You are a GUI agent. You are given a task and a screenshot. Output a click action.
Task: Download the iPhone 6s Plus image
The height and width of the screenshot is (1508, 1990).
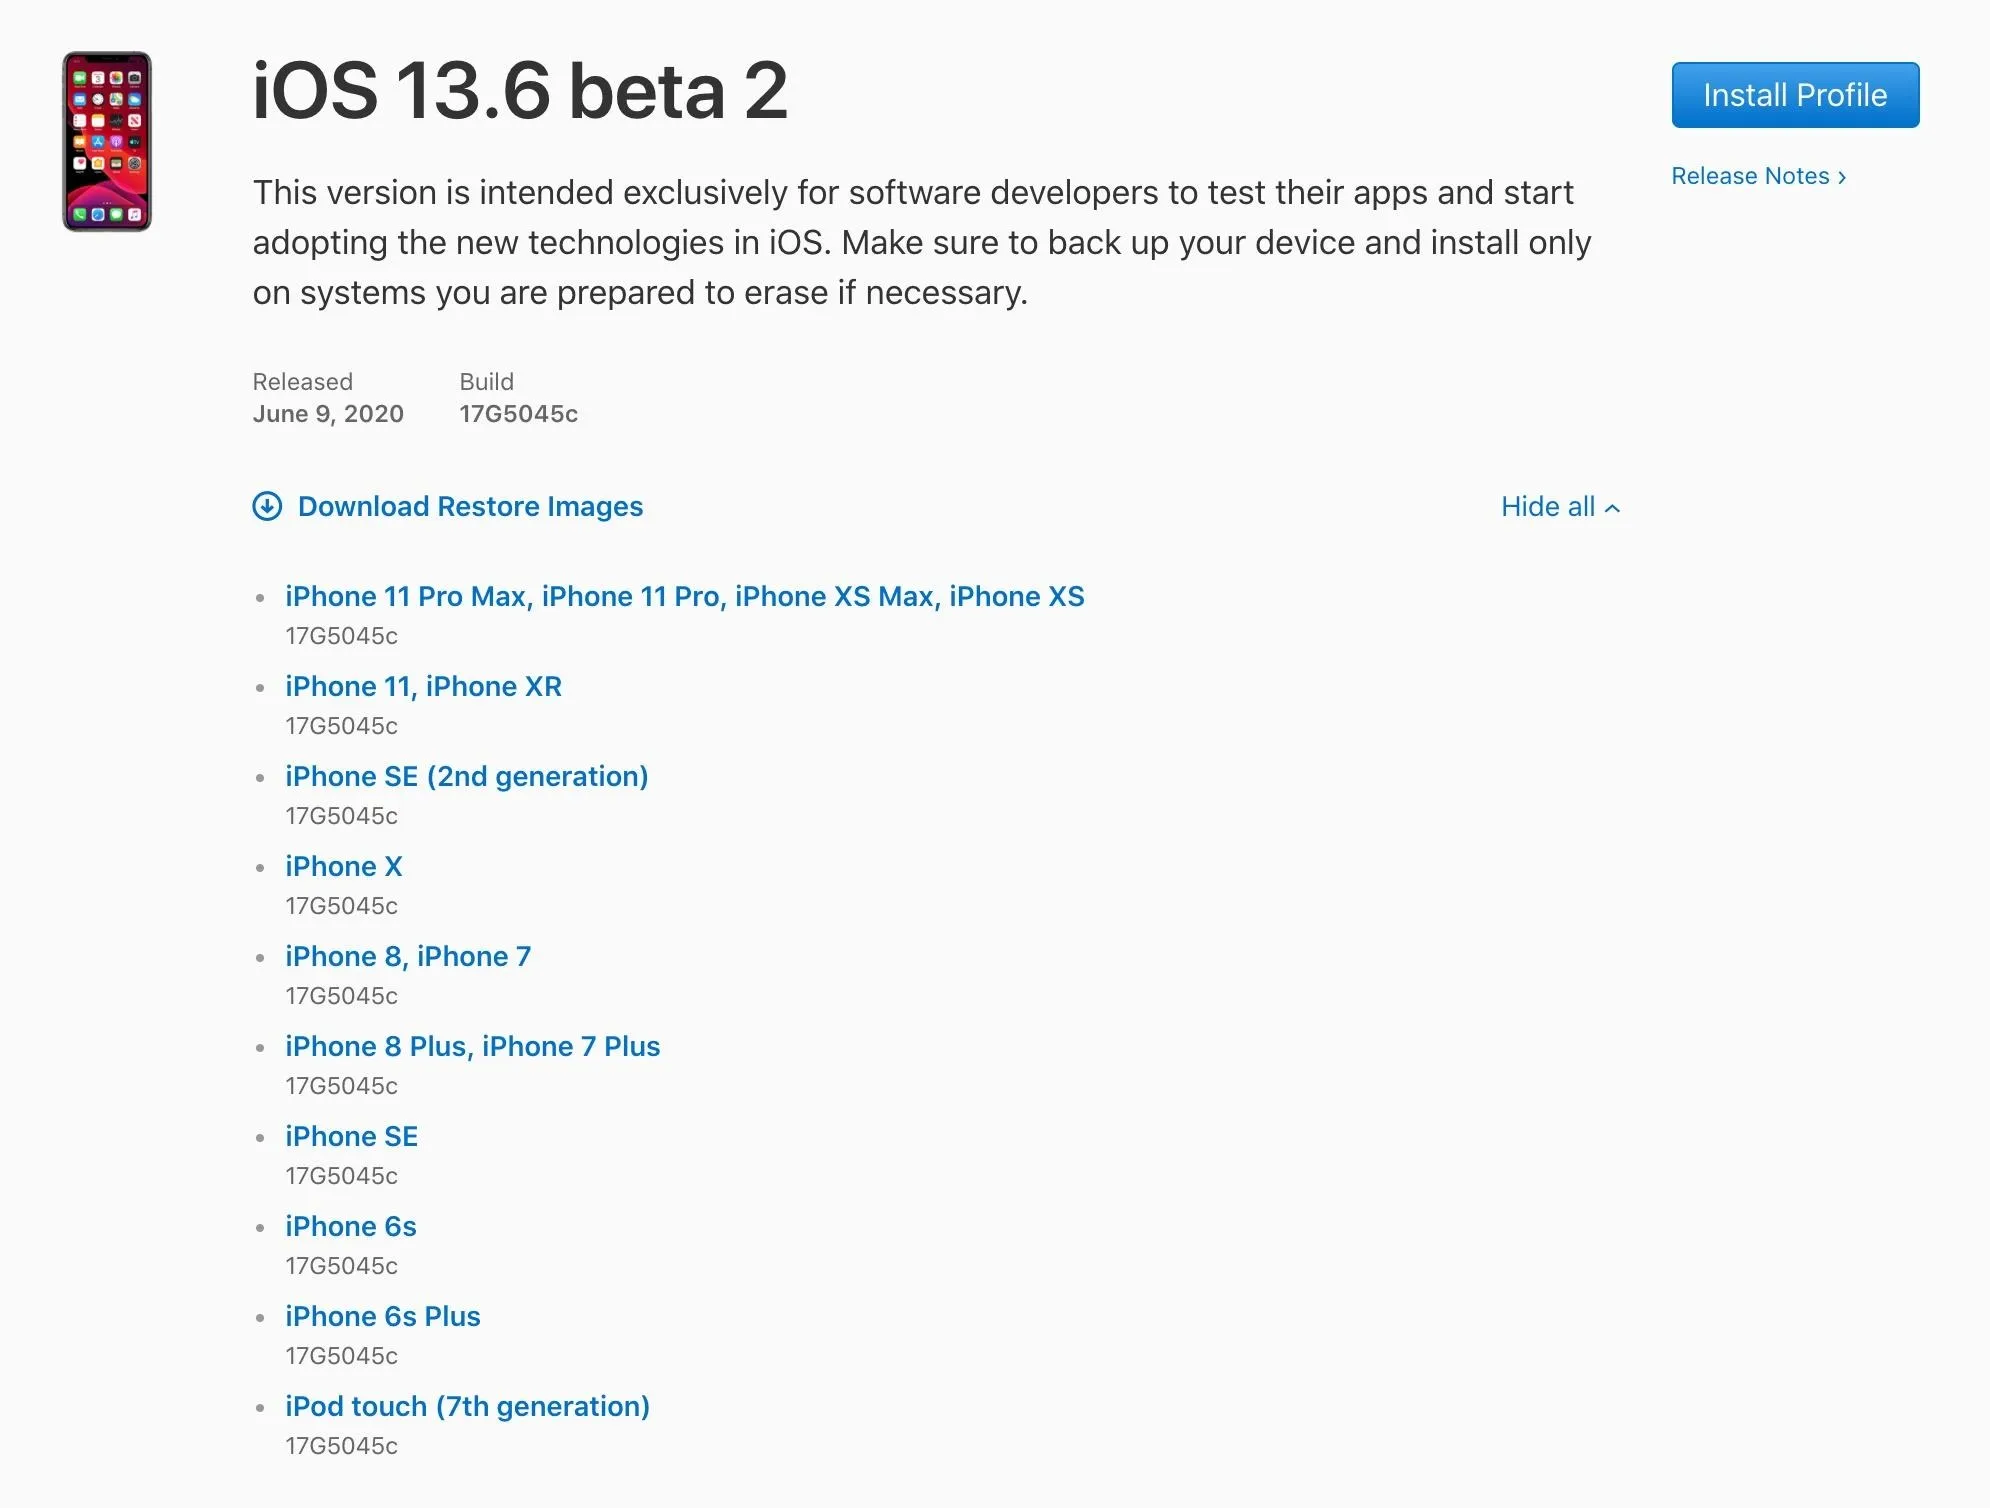[382, 1317]
